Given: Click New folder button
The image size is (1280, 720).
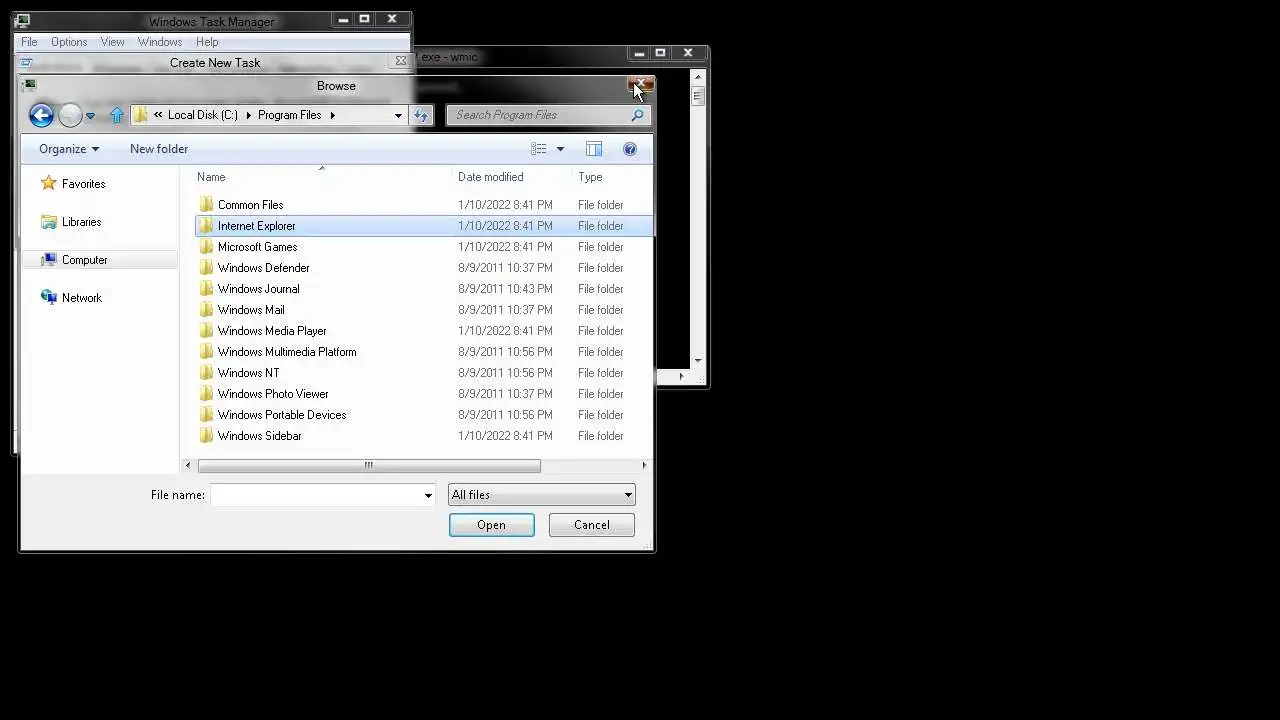Looking at the screenshot, I should coord(159,149).
